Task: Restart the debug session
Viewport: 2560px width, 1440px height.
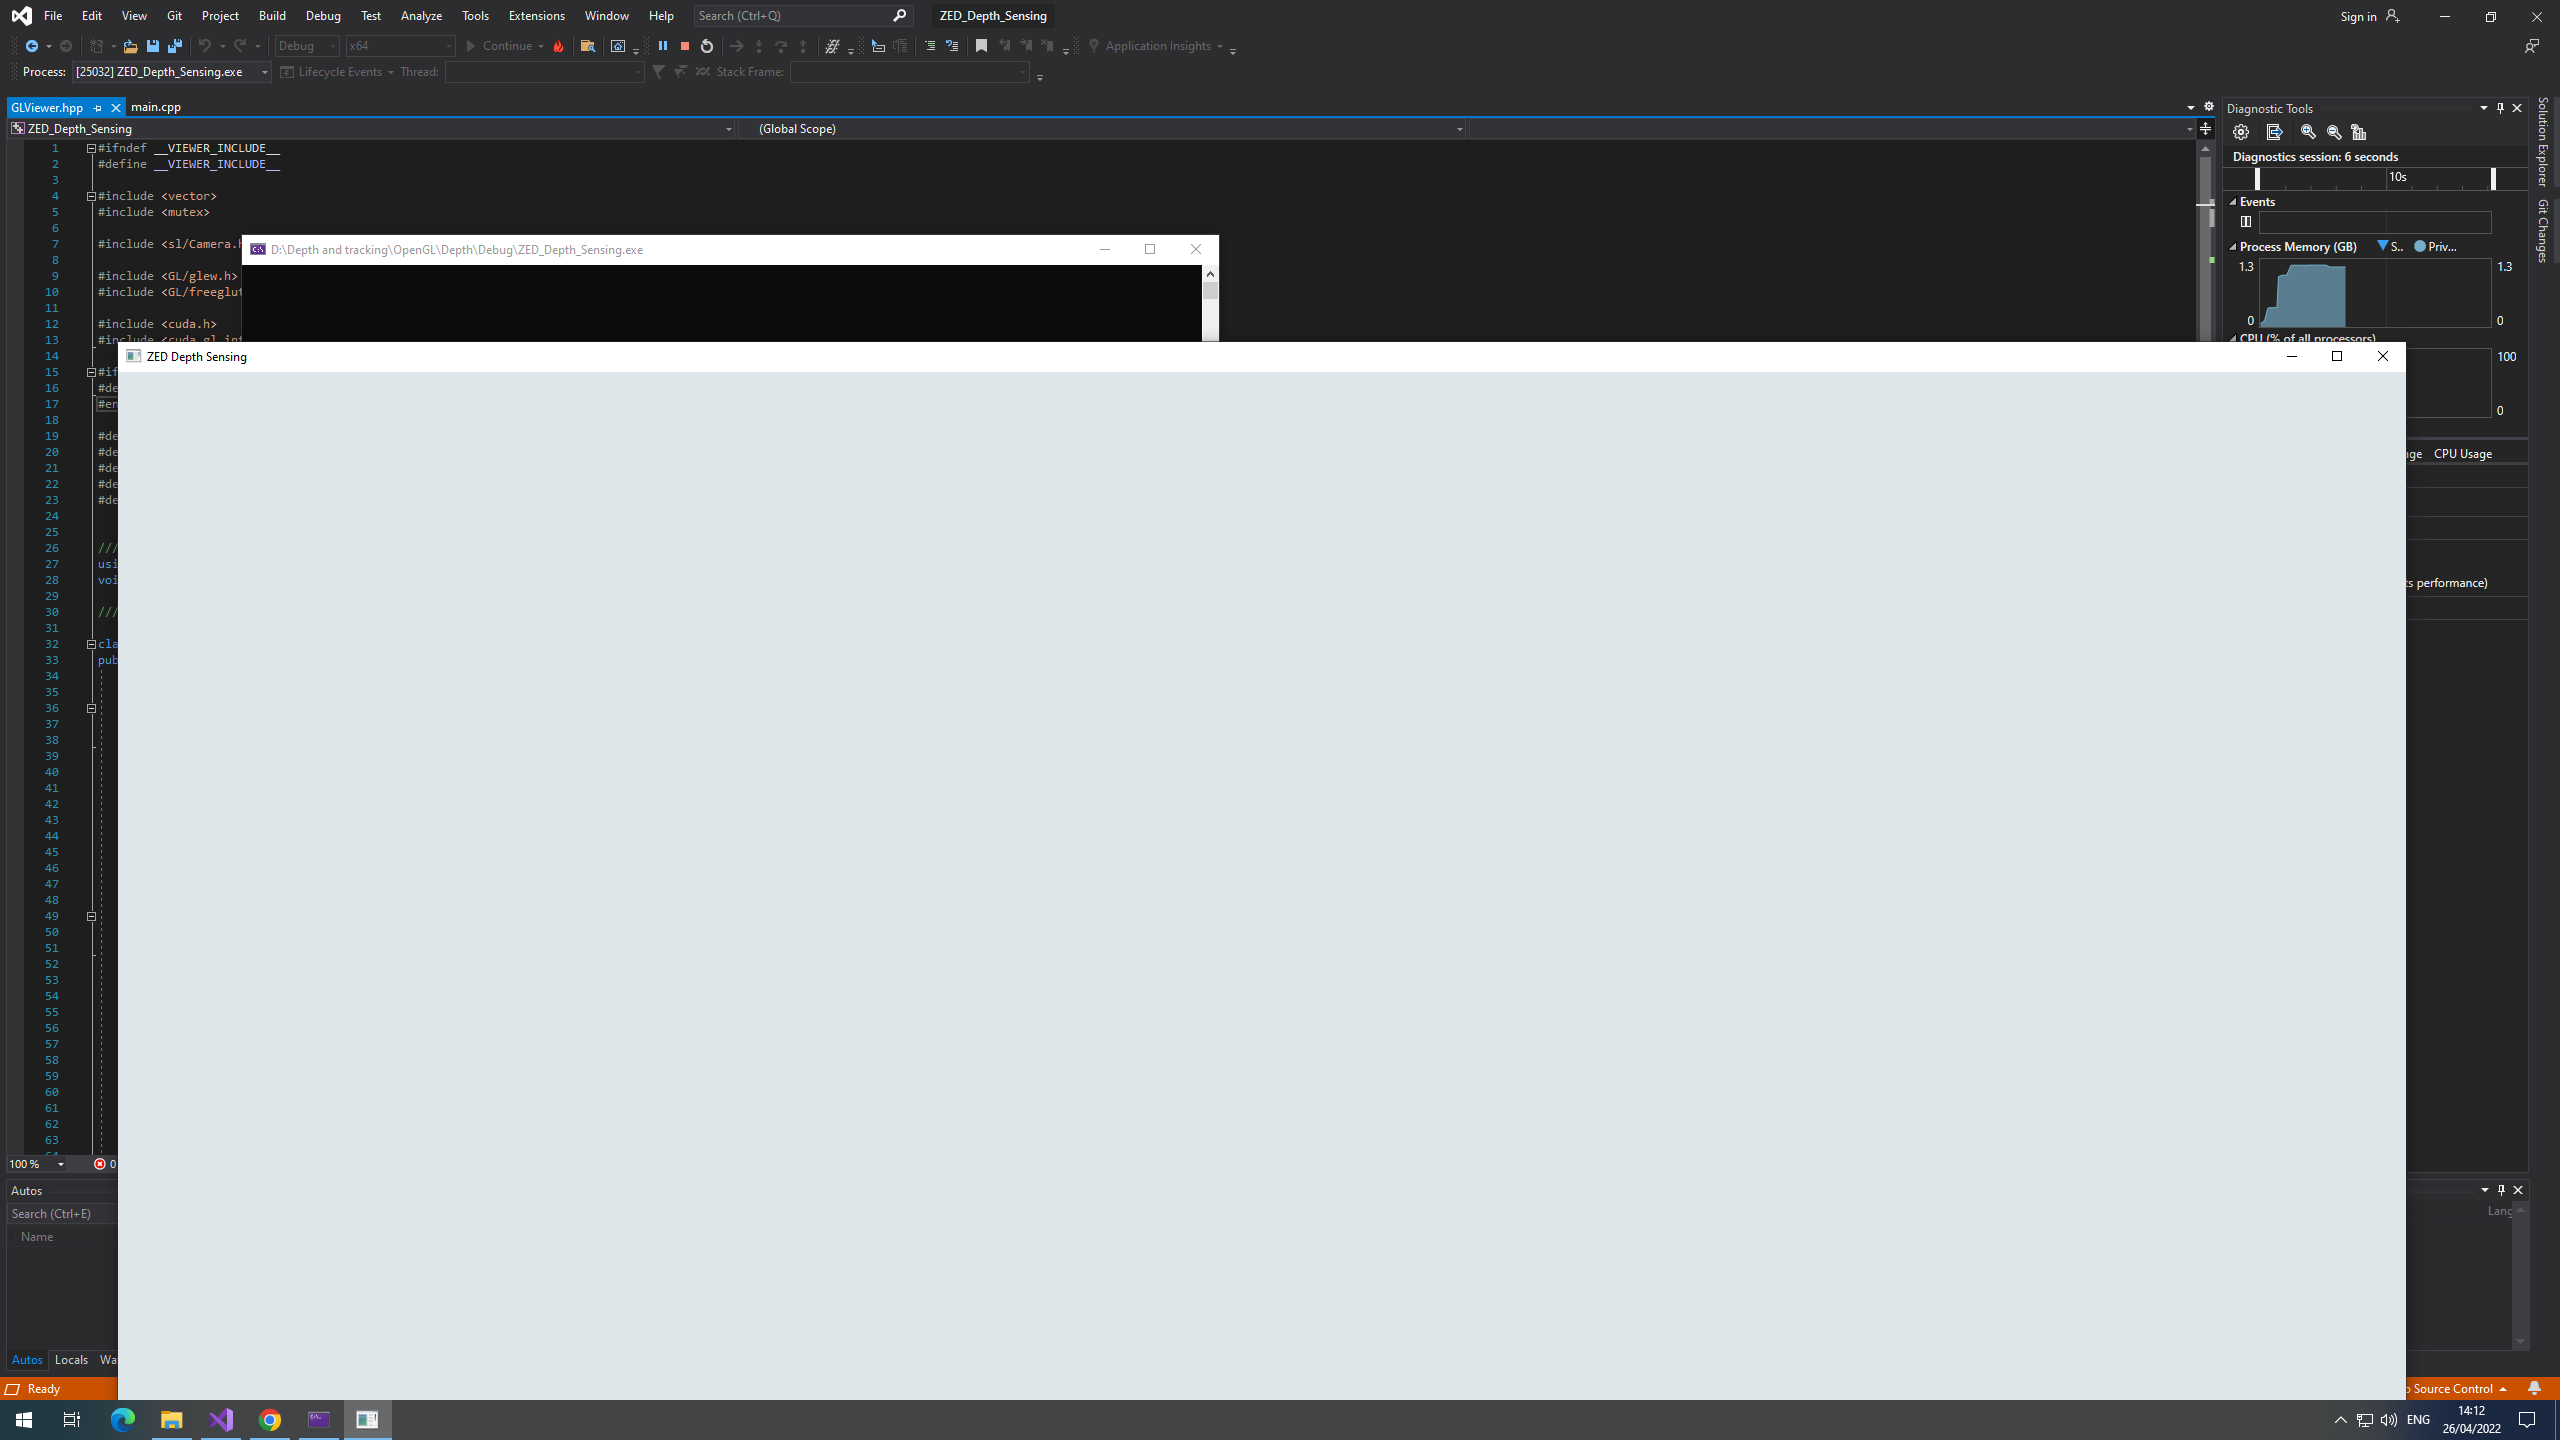Action: click(707, 46)
